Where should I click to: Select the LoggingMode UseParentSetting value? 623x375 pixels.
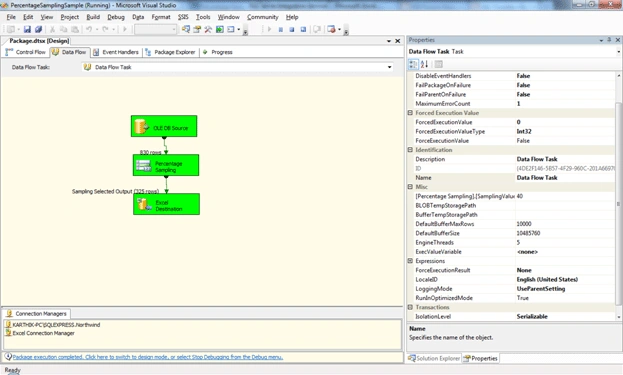[565, 289]
